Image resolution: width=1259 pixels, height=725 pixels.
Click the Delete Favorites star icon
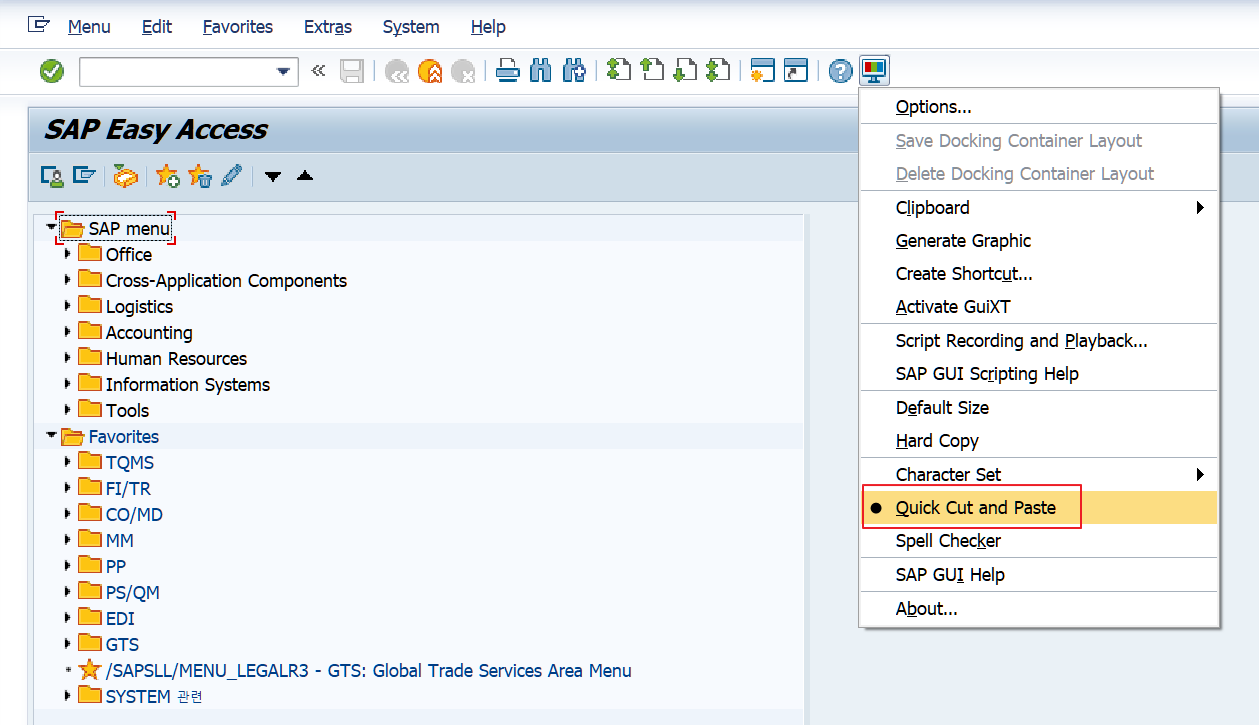point(199,177)
